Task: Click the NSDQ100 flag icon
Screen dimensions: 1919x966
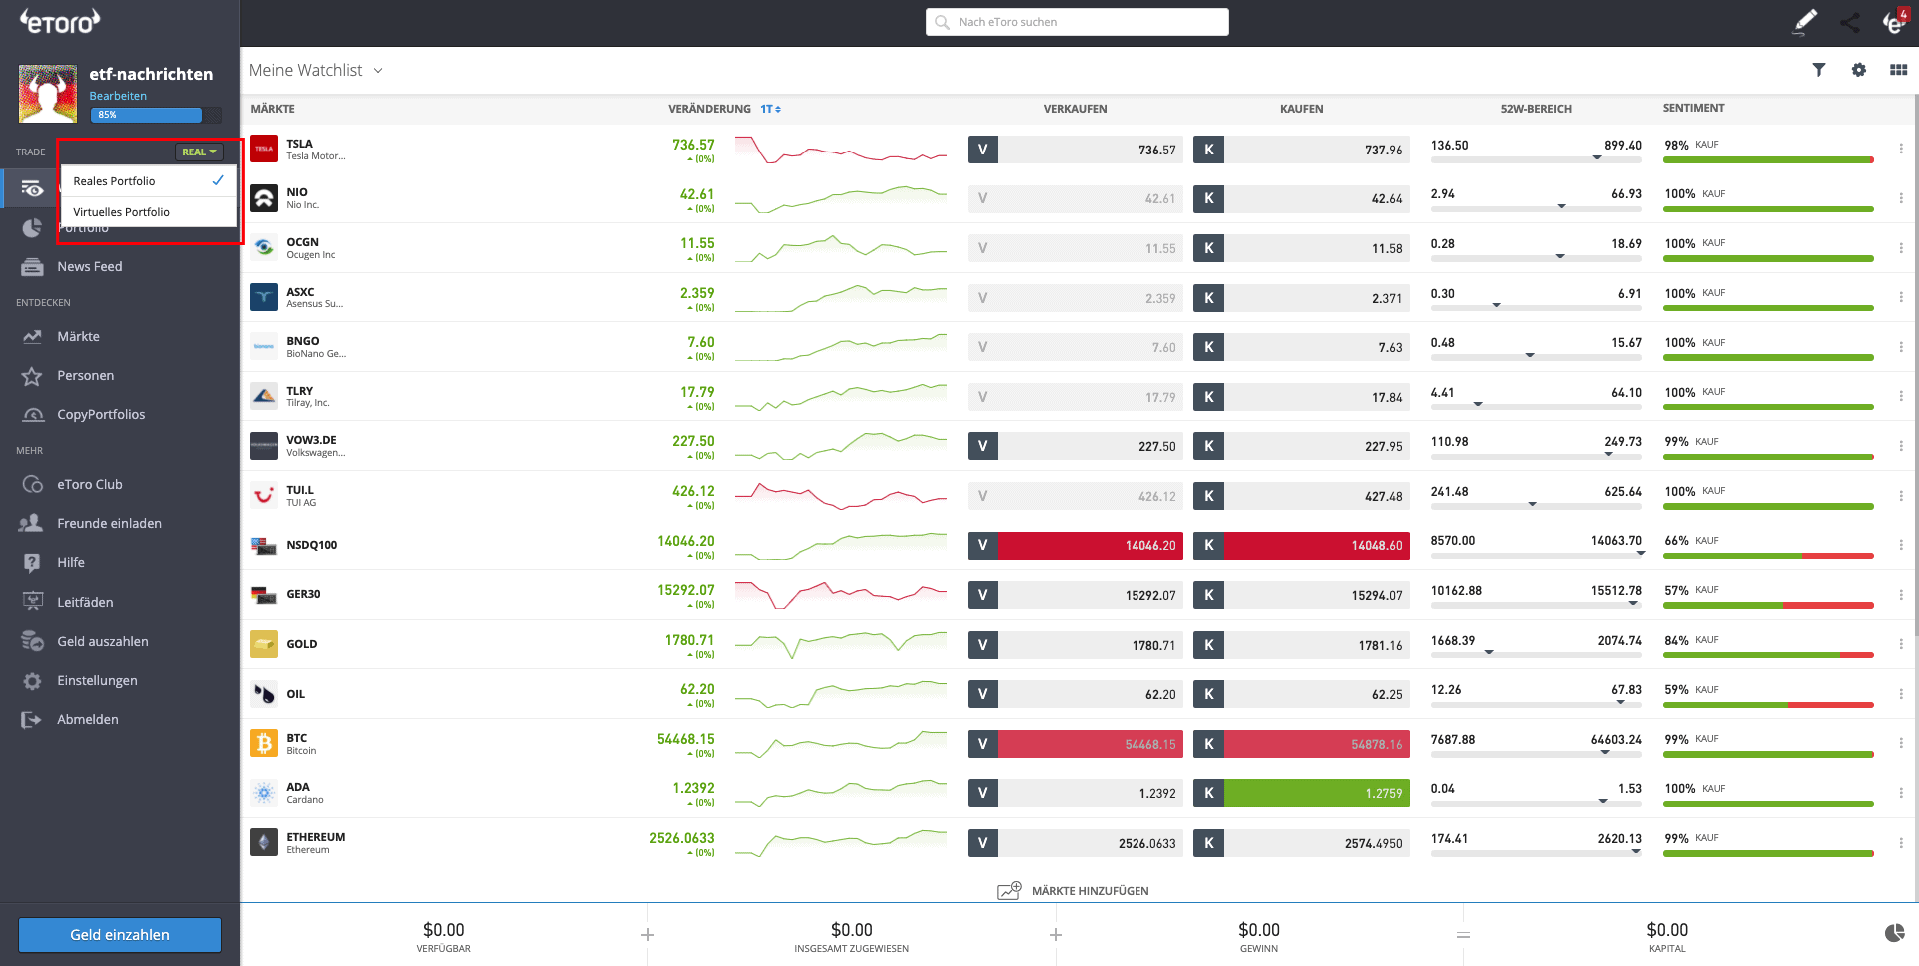Action: pos(264,545)
